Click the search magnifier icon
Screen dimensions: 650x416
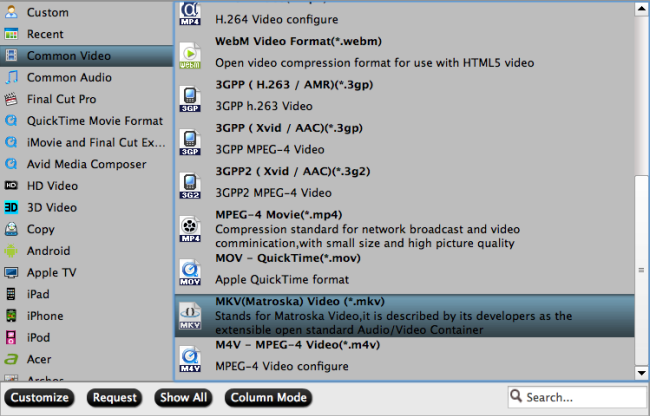[x=516, y=396]
